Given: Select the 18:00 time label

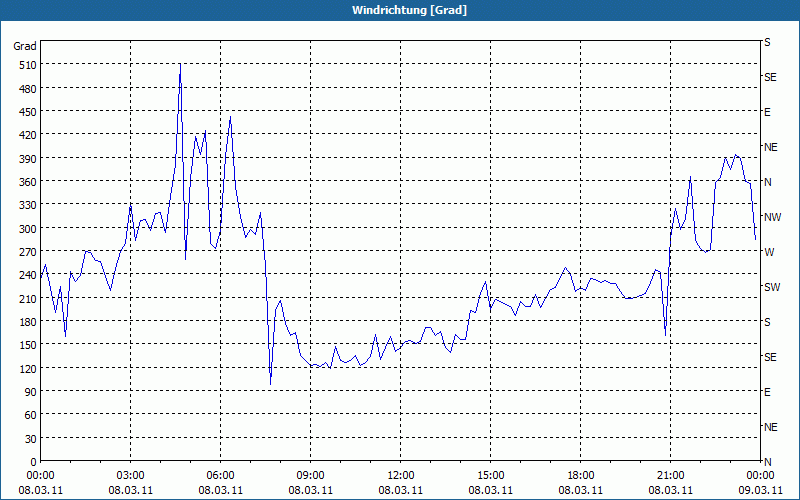Looking at the screenshot, I should (581, 476).
